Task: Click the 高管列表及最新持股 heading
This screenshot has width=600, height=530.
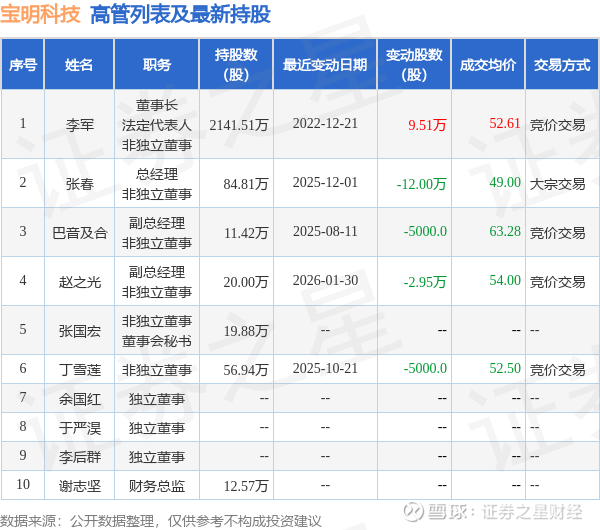Action: pos(181,15)
